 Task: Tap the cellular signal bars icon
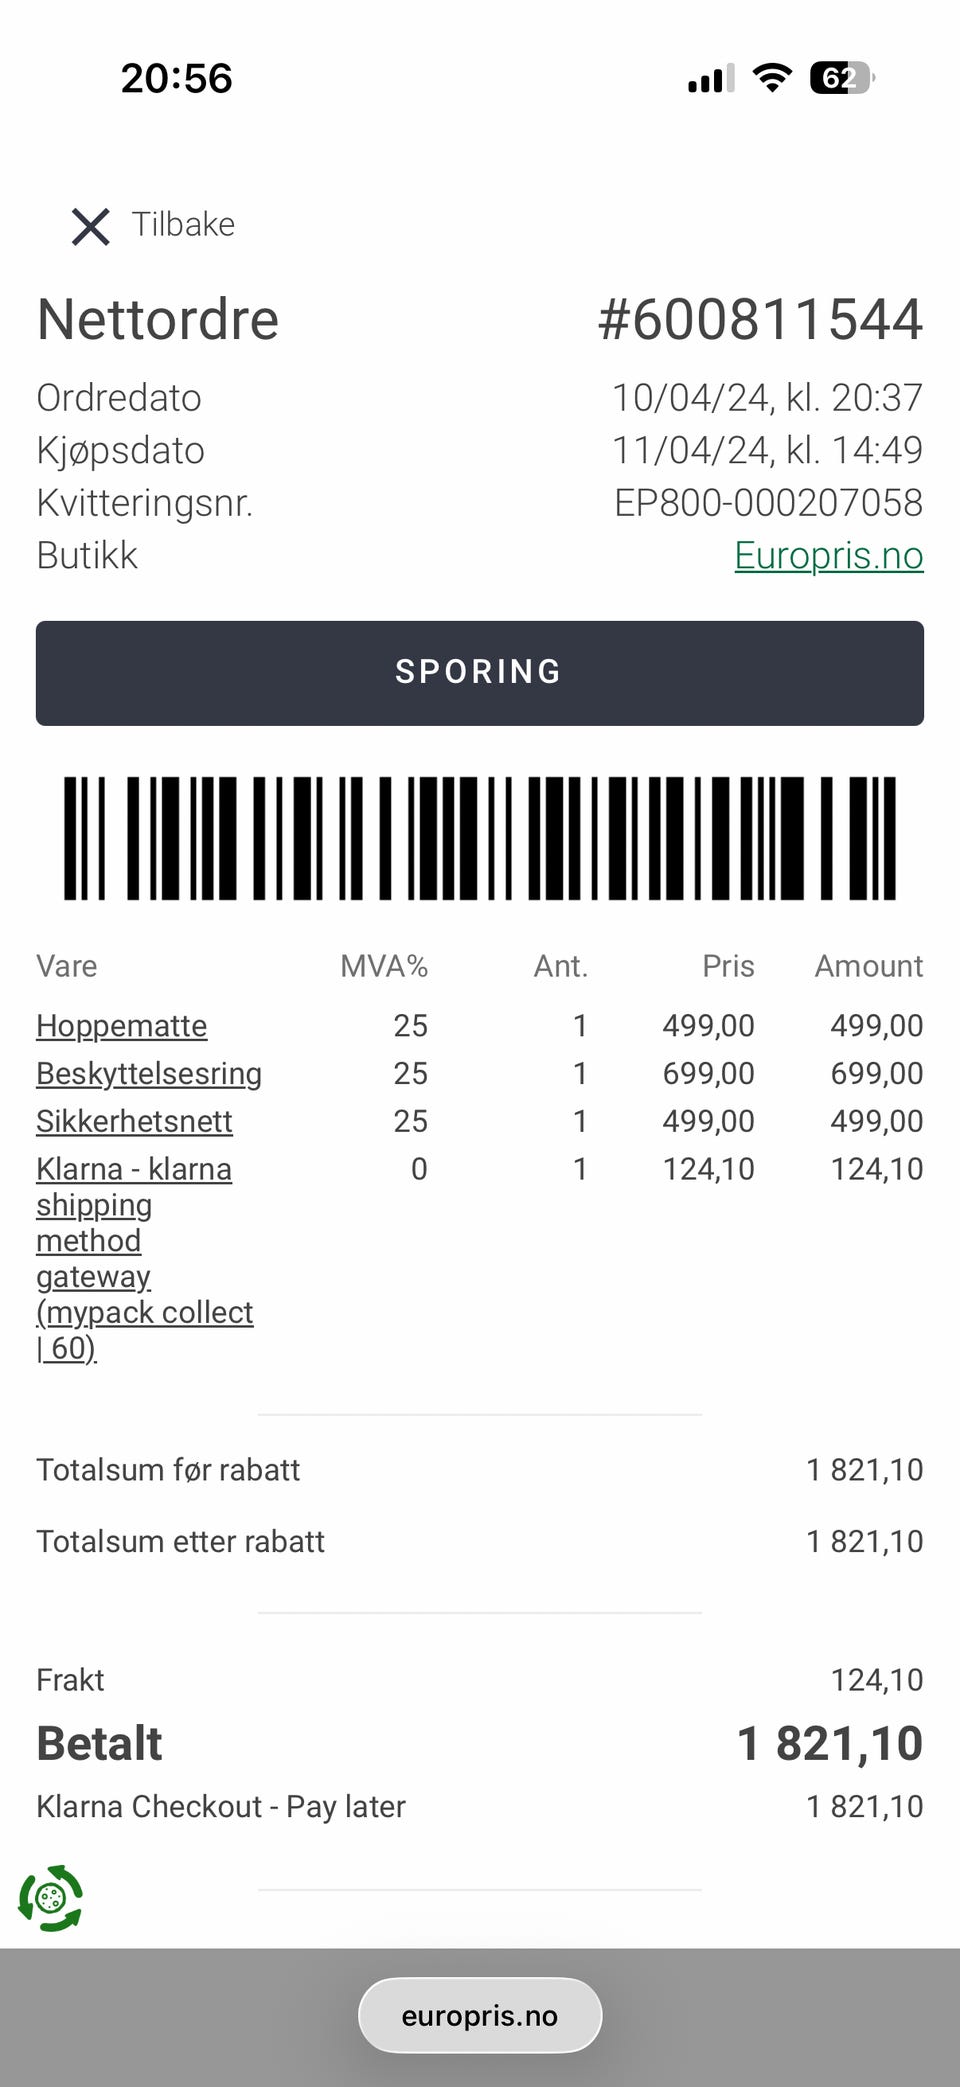click(x=710, y=78)
